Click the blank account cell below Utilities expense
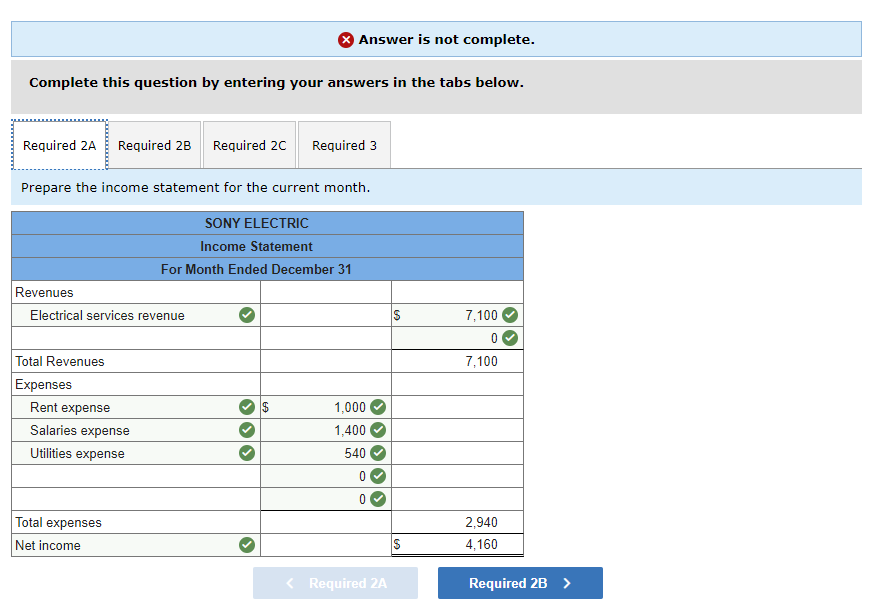Screen dimensions: 887x614 tap(120, 476)
